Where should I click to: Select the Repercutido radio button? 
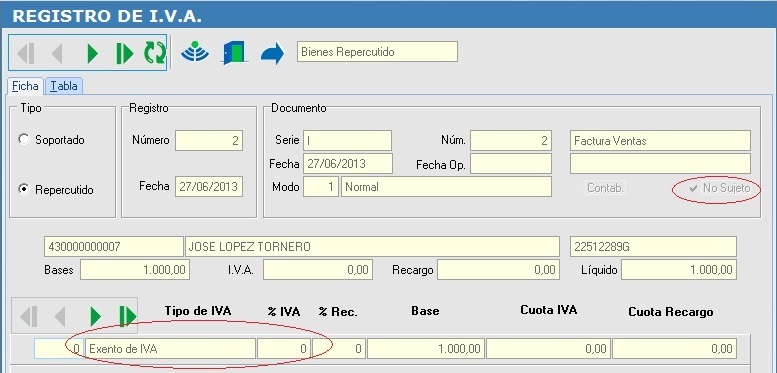click(23, 189)
